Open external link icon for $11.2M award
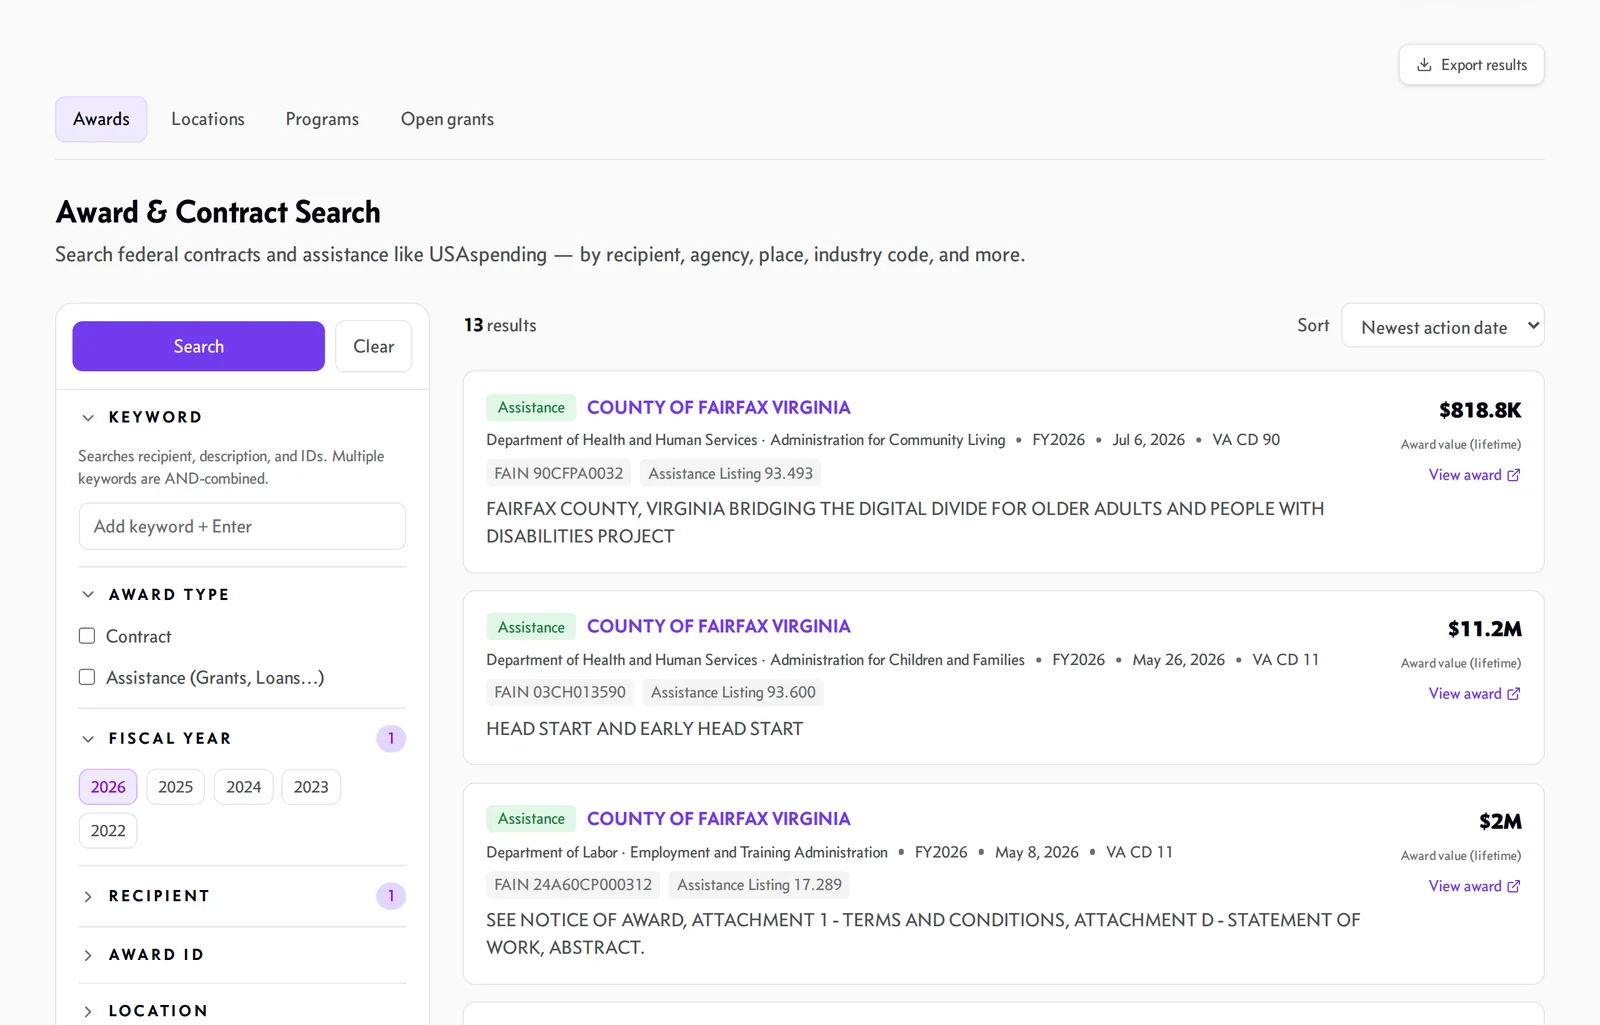Screen dimensions: 1600x1025 pos(1514,694)
